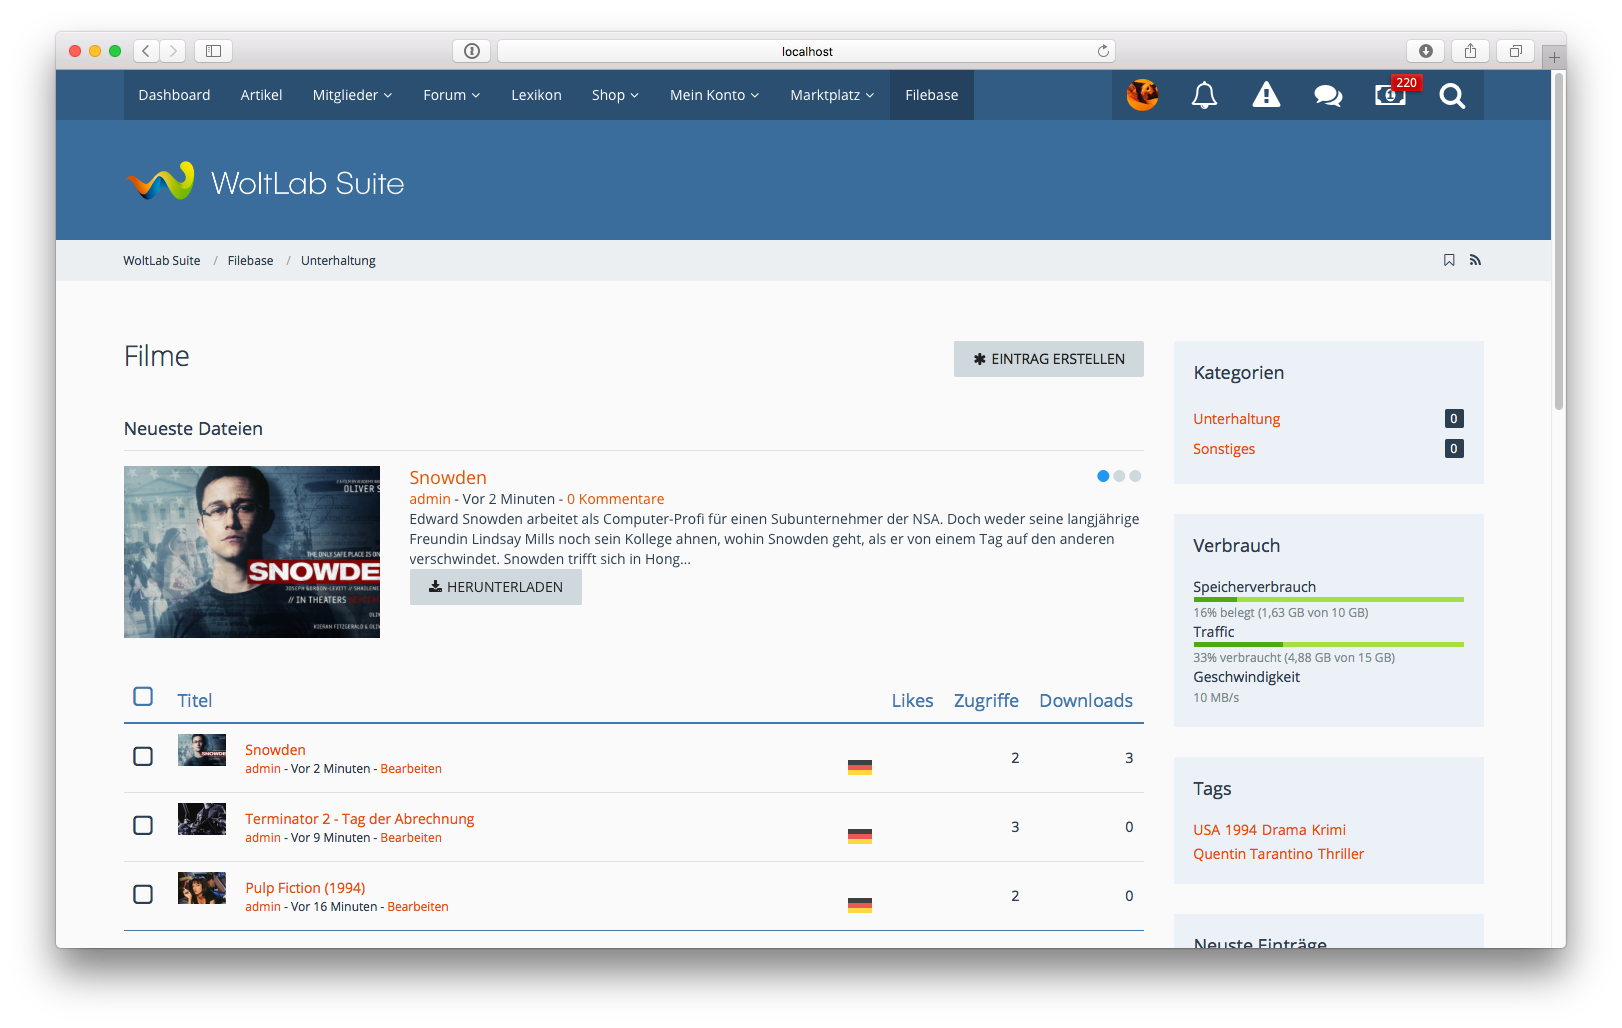The height and width of the screenshot is (1028, 1622).
Task: Click the user avatar in navigation bar
Action: click(x=1142, y=95)
